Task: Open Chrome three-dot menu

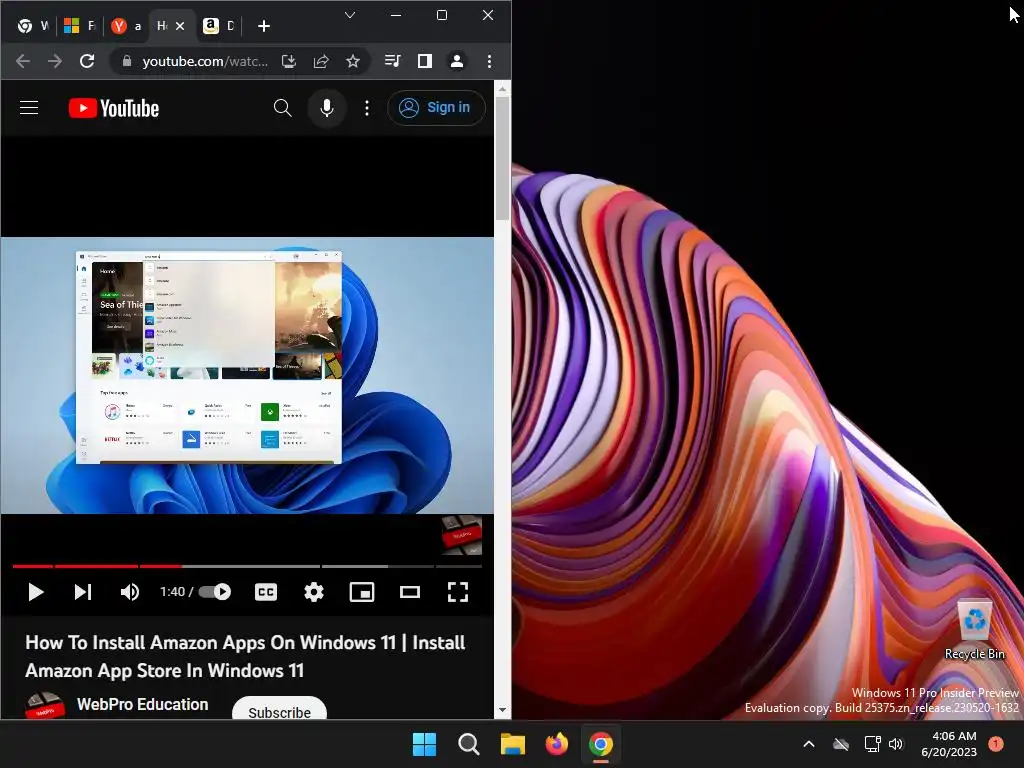Action: click(489, 61)
